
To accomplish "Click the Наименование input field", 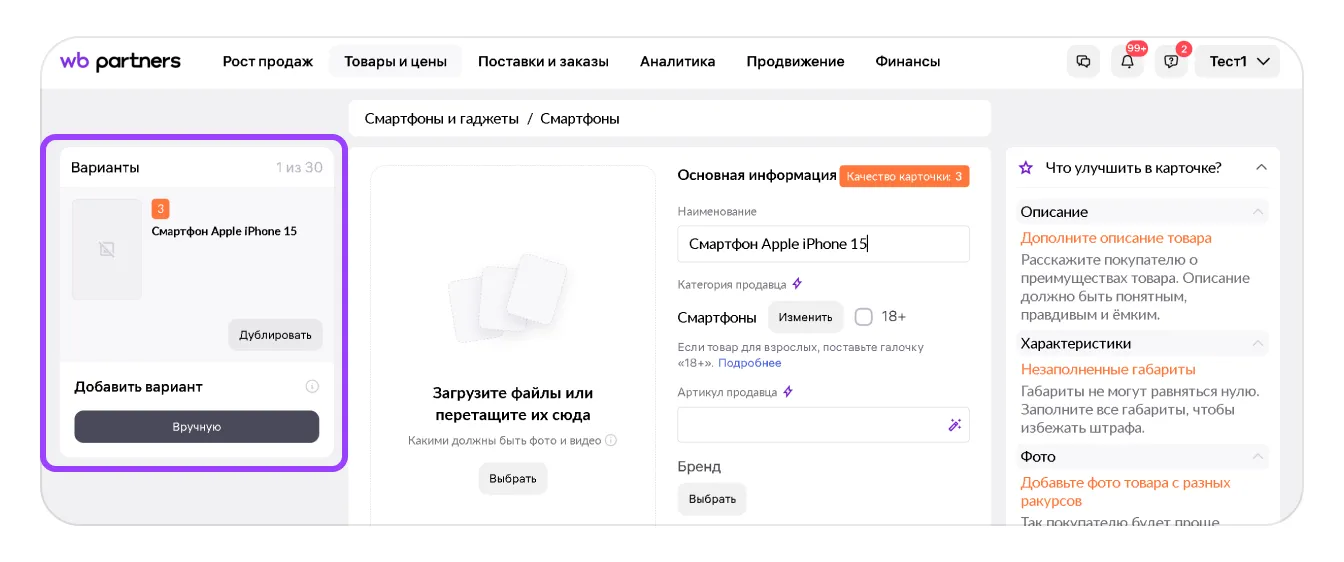I will [x=822, y=244].
